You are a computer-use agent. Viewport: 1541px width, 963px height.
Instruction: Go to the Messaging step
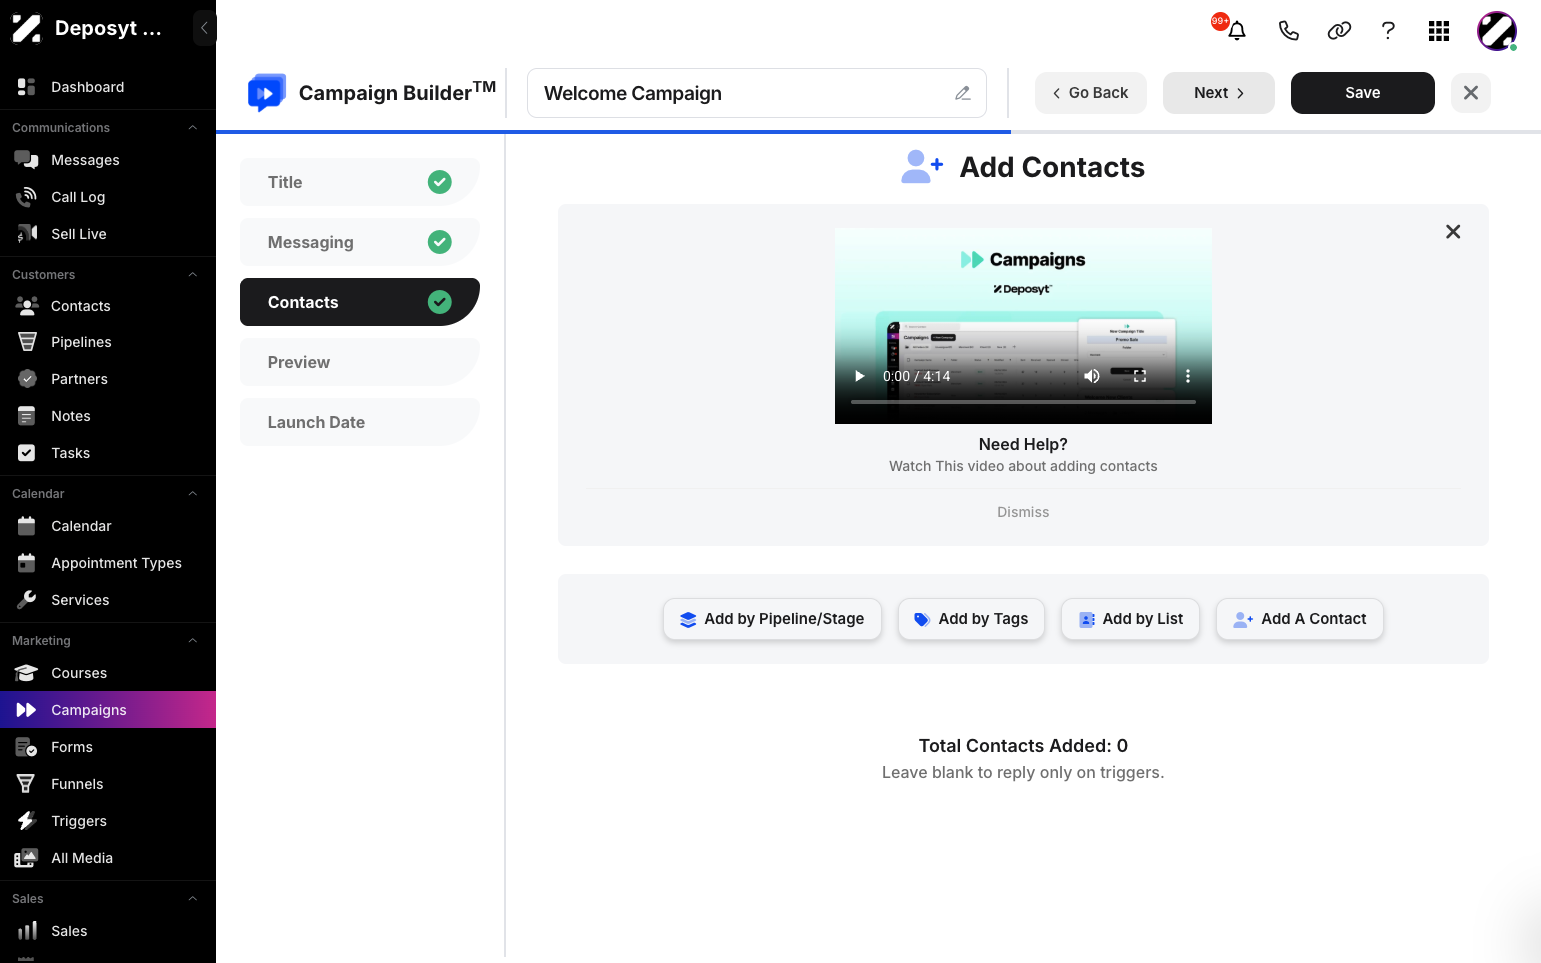[360, 242]
